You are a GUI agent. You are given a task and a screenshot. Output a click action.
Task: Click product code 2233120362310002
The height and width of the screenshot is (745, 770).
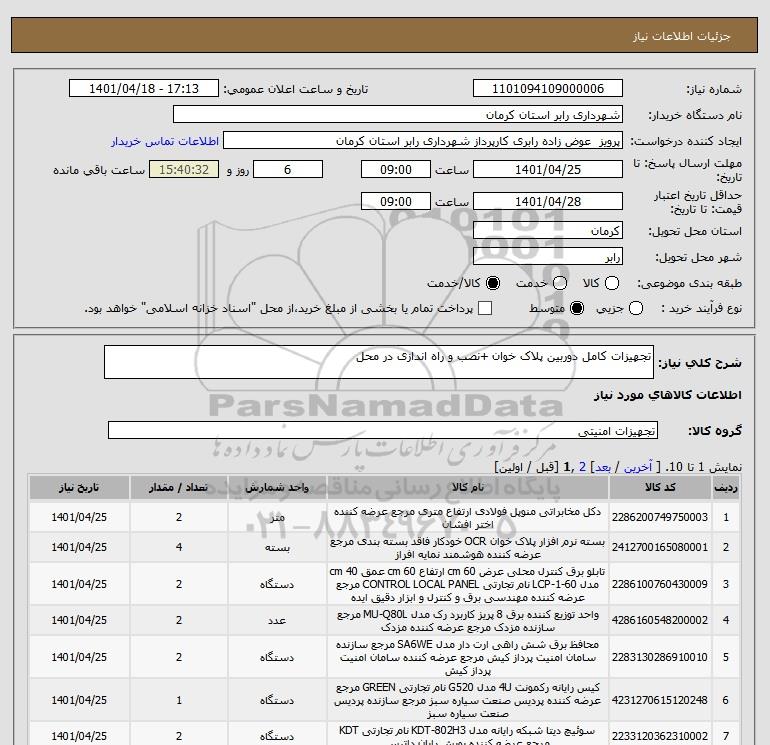[660, 736]
